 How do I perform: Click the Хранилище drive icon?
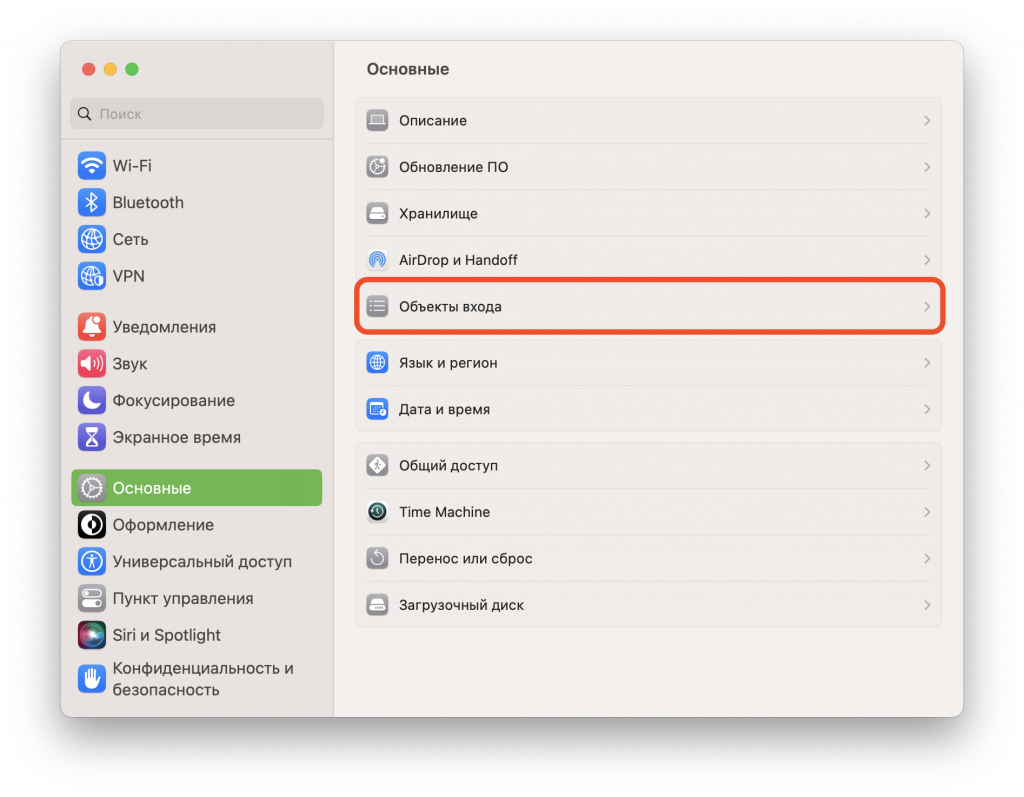pyautogui.click(x=377, y=214)
